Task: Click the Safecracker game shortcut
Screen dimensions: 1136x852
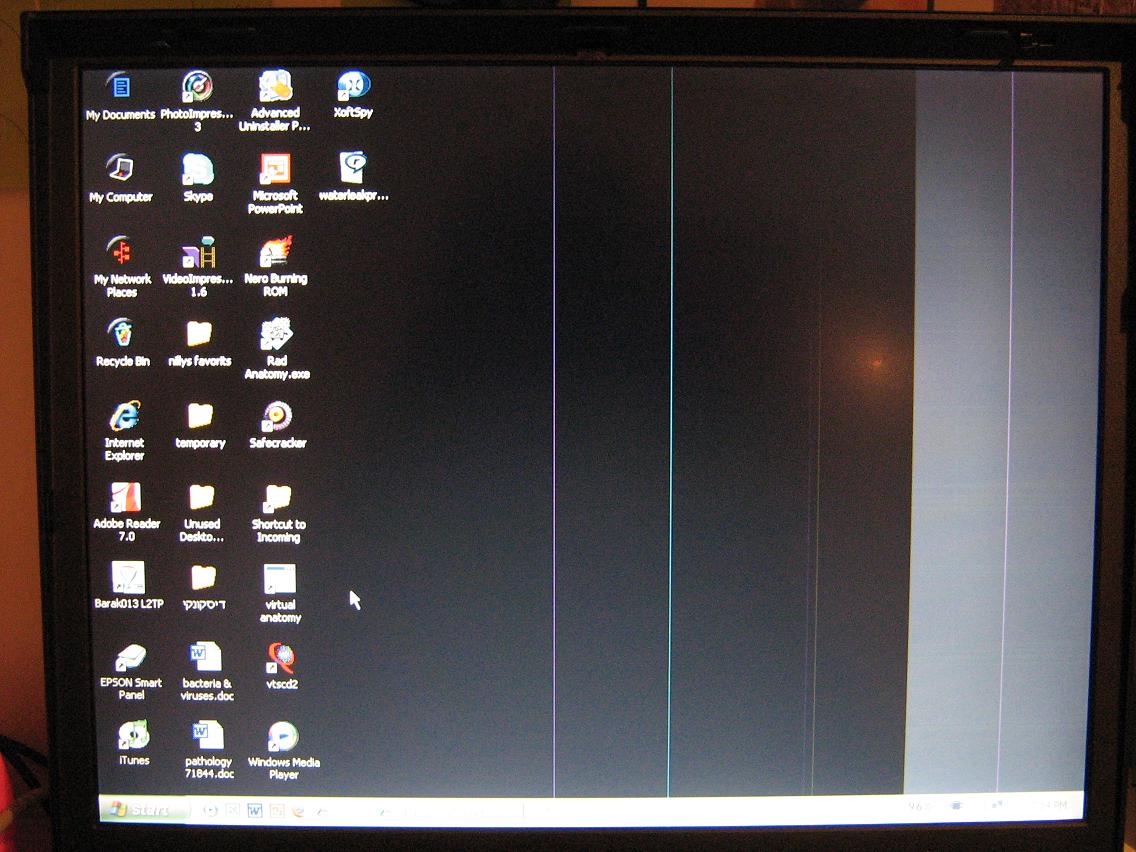Action: coord(277,416)
